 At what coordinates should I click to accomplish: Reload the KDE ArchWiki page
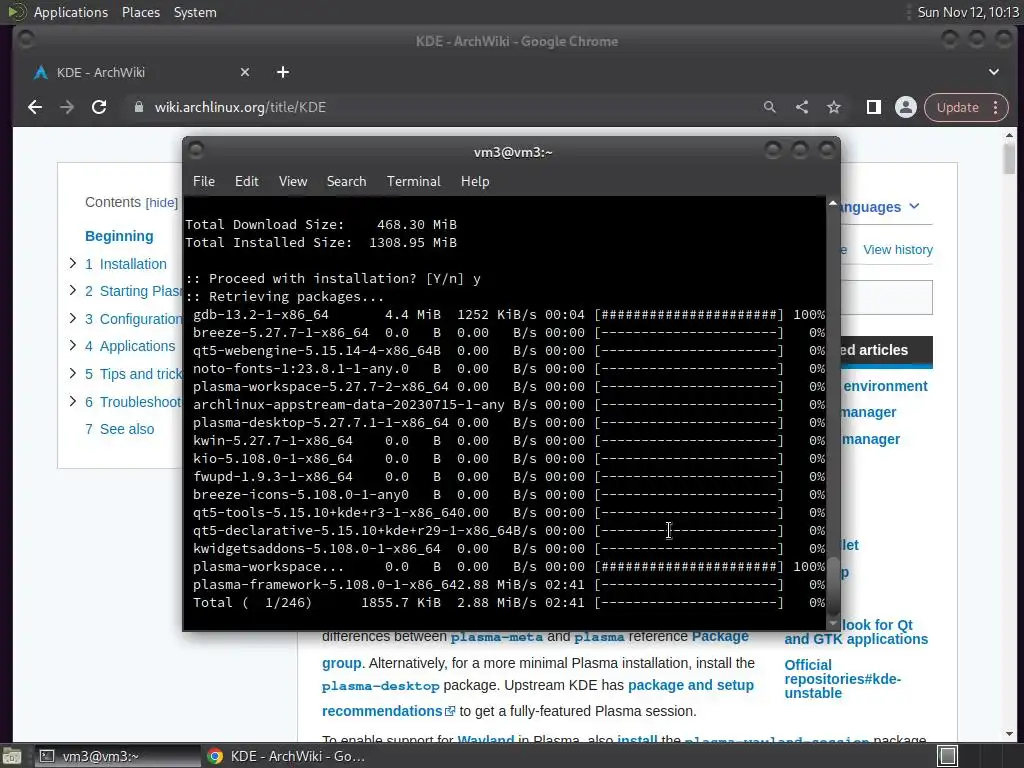[99, 107]
